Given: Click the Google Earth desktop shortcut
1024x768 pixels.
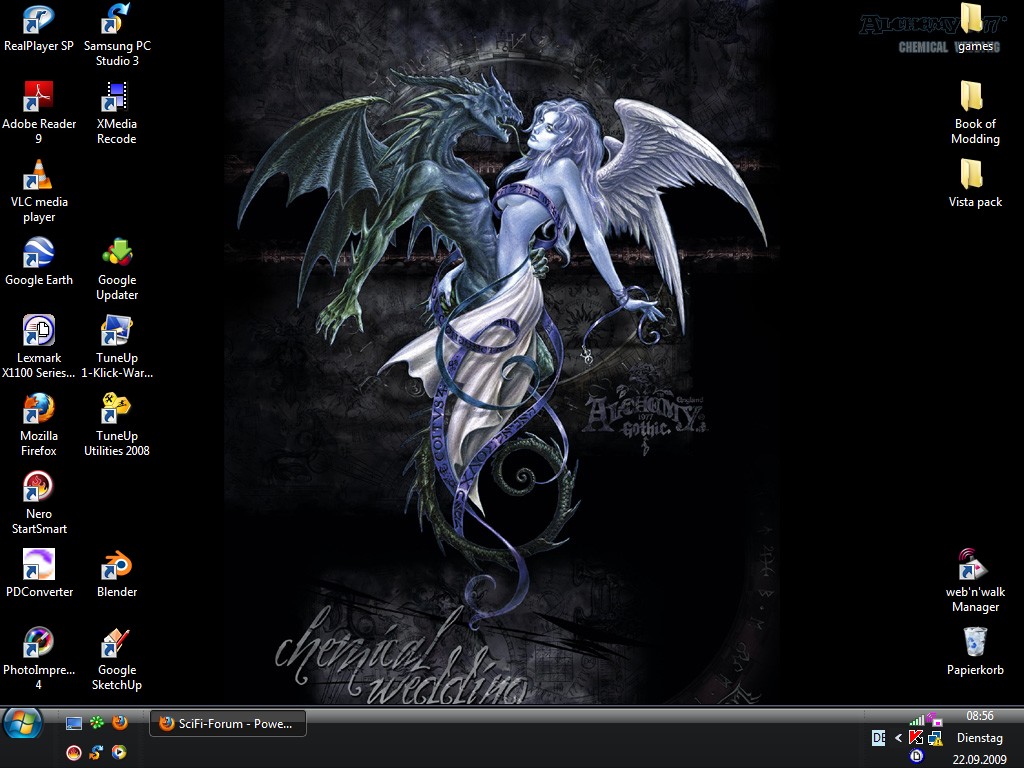Looking at the screenshot, I should pos(39,254).
